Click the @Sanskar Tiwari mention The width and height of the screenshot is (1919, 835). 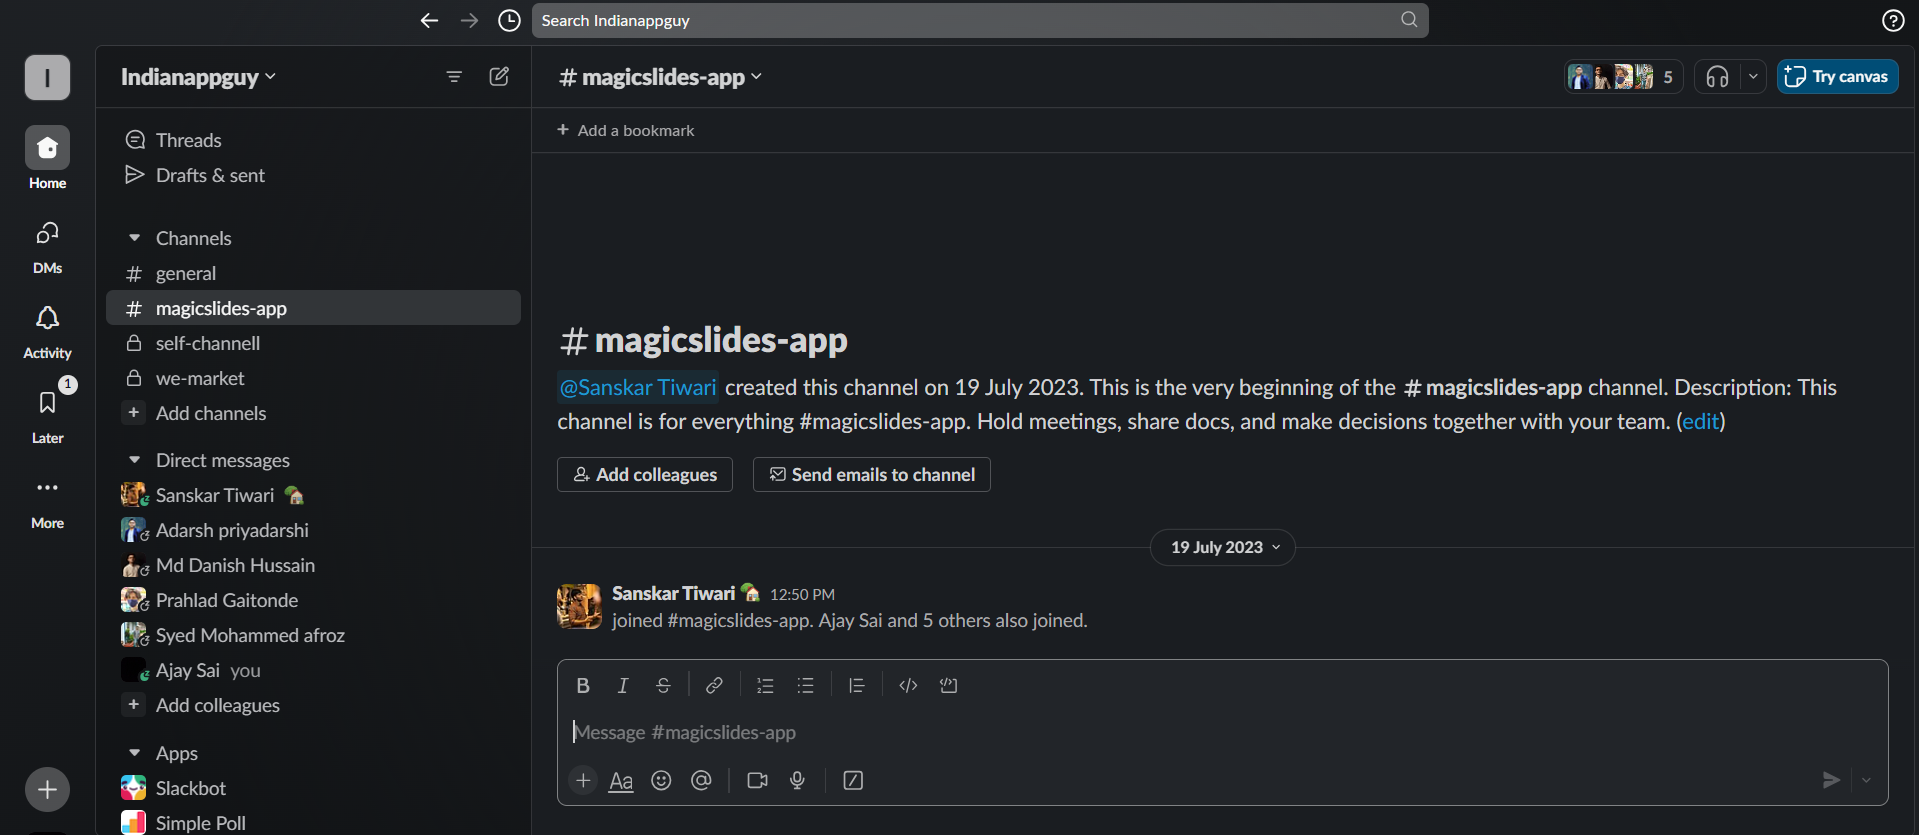tap(638, 387)
